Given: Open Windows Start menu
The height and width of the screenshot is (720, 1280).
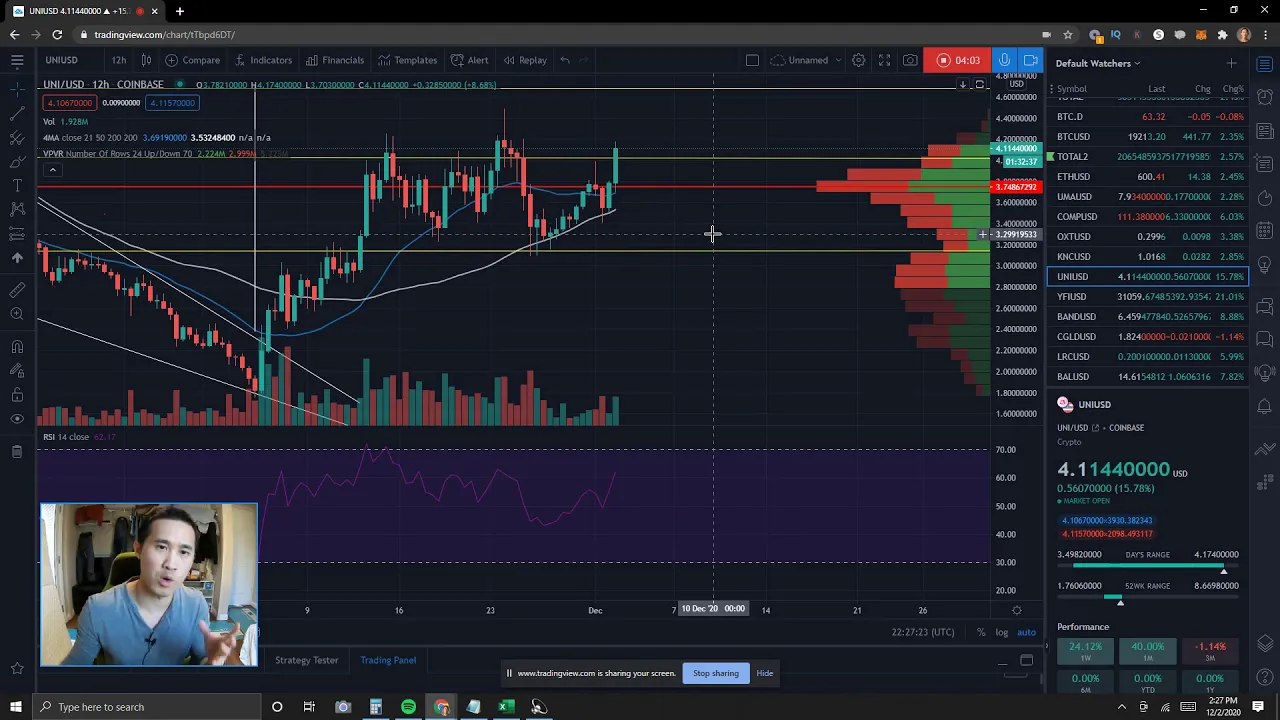Looking at the screenshot, I should pyautogui.click(x=15, y=707).
